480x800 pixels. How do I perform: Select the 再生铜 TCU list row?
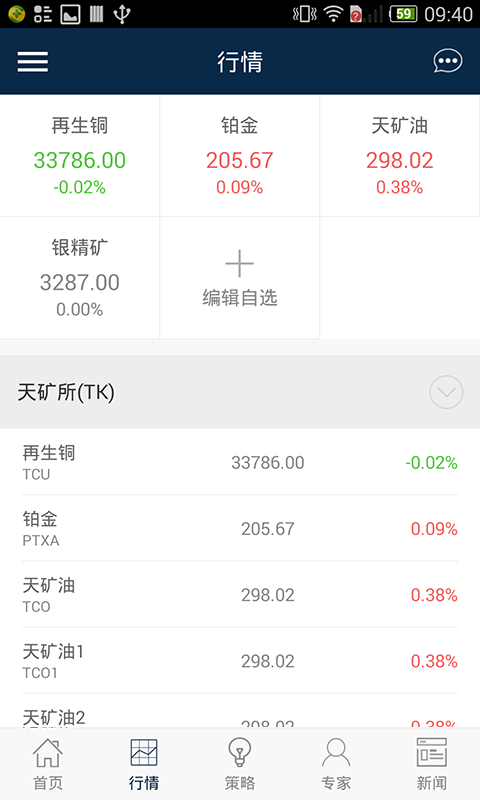(x=240, y=462)
